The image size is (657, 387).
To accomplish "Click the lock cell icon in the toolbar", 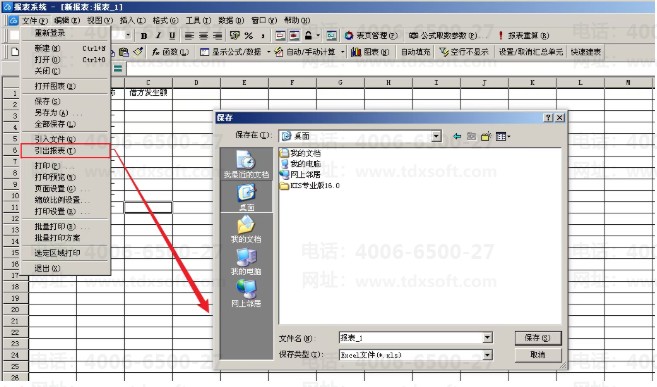I will [308, 36].
